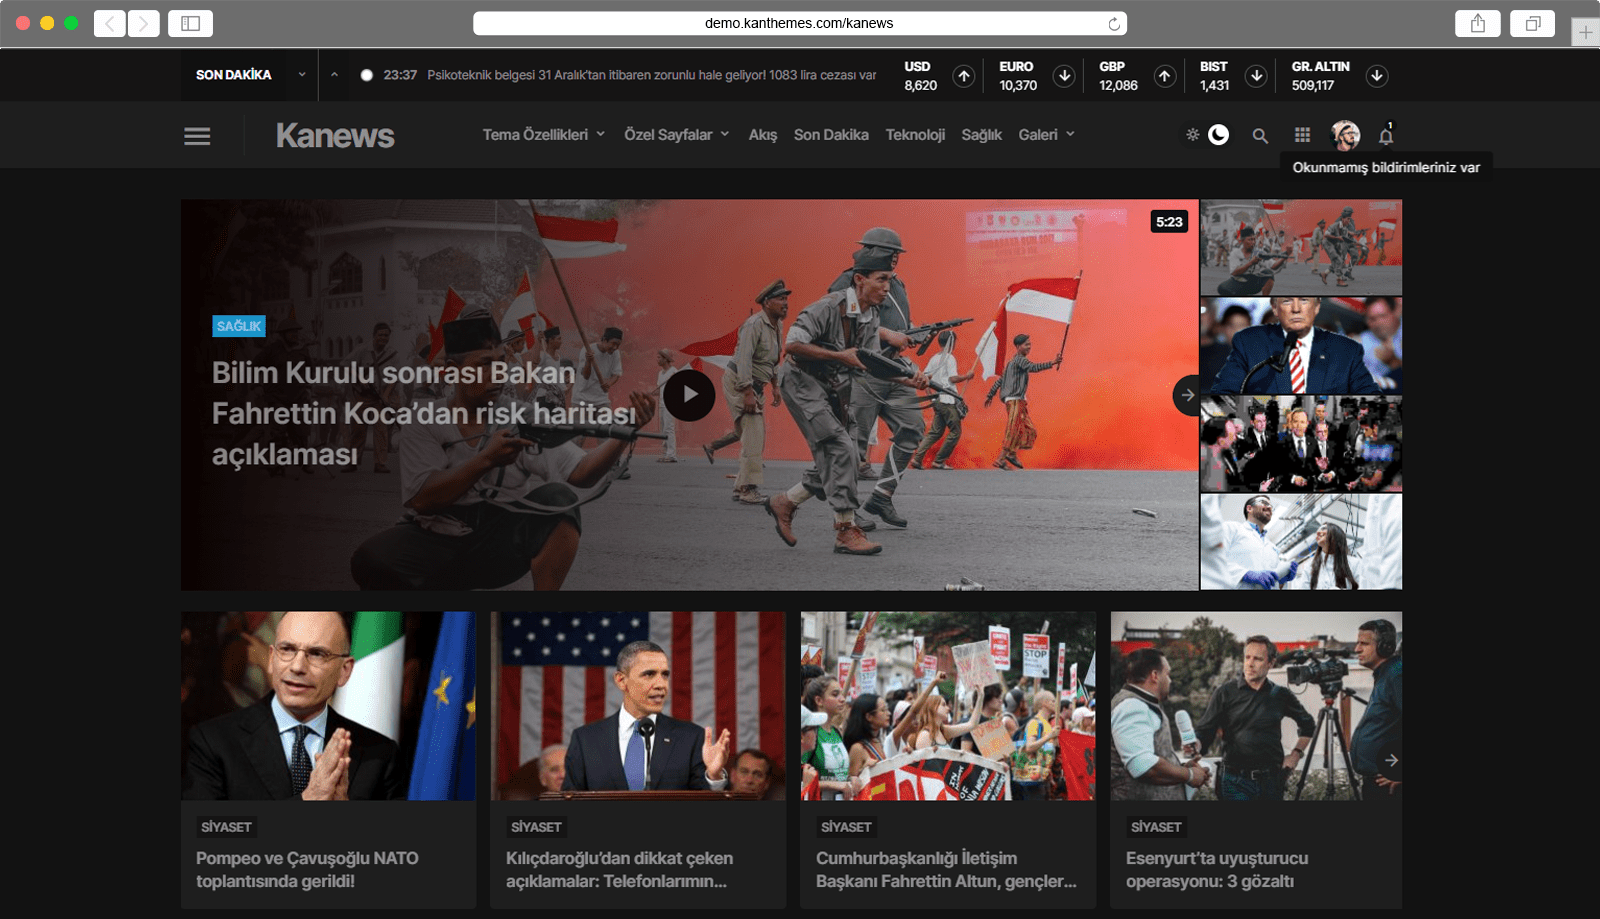Viewport: 1600px width, 919px height.
Task: Open the Sağlık menu item
Action: pyautogui.click(x=981, y=135)
